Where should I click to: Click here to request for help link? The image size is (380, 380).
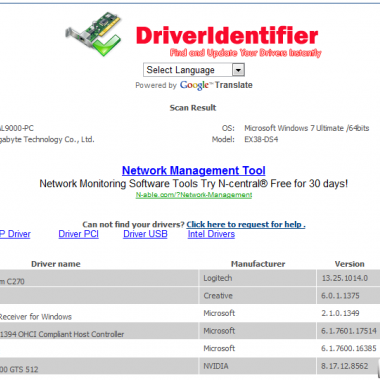(x=246, y=224)
